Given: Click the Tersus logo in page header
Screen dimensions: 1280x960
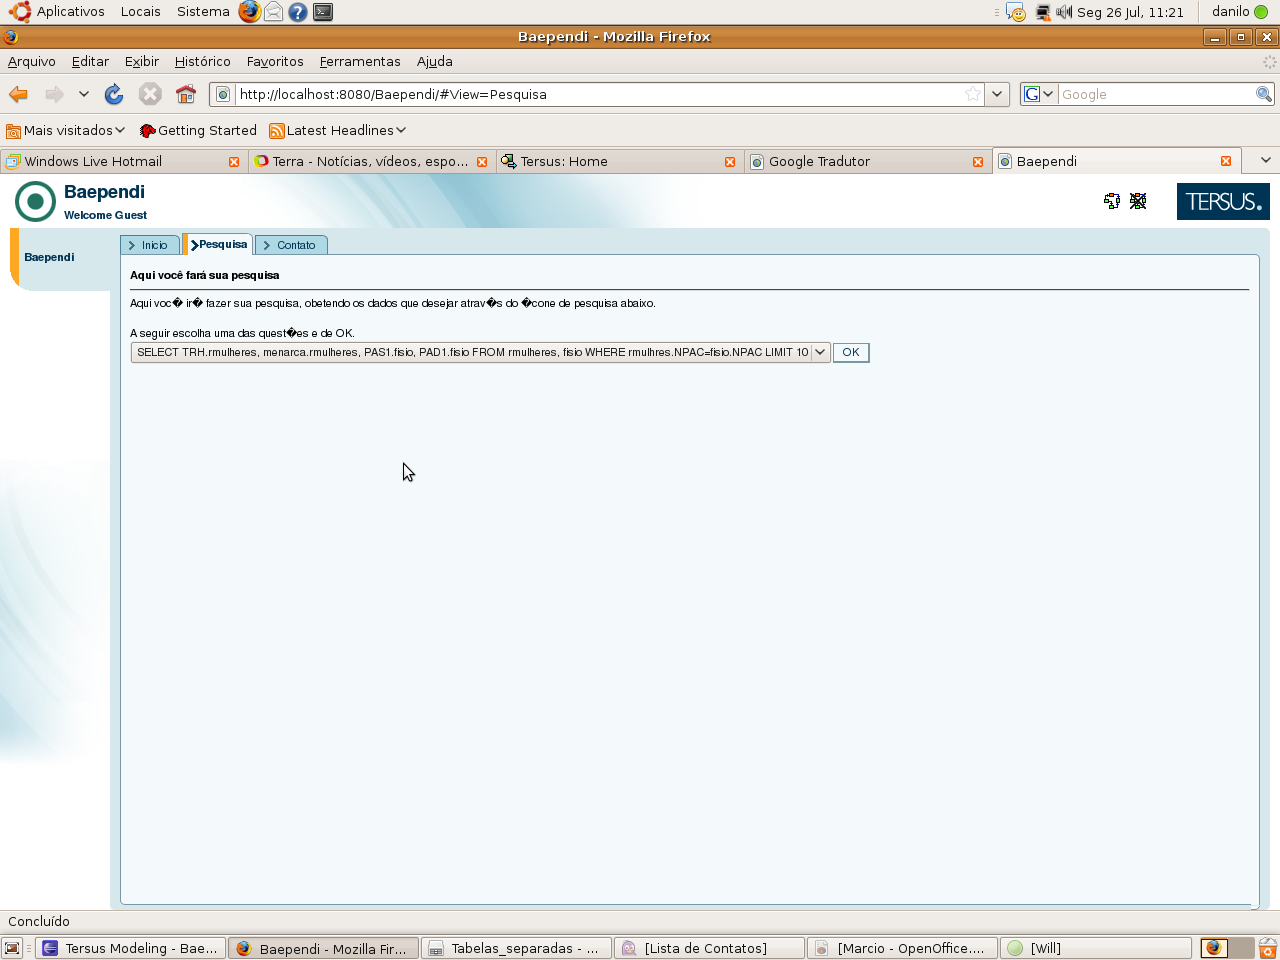Looking at the screenshot, I should 1222,201.
